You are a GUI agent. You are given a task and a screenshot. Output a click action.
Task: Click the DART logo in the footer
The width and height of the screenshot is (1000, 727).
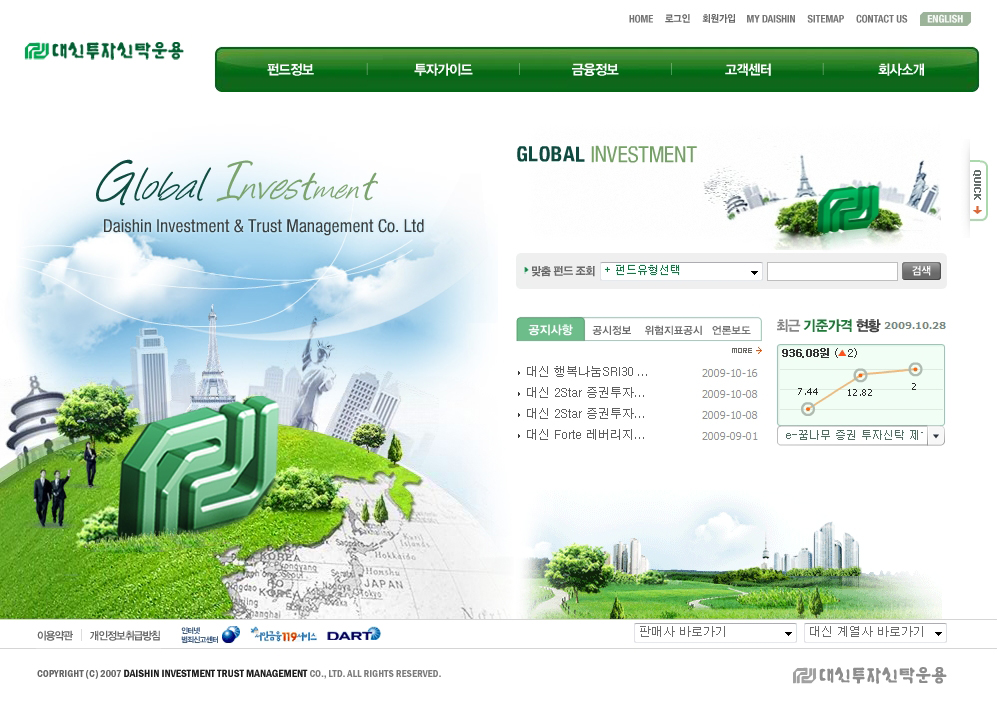point(353,635)
